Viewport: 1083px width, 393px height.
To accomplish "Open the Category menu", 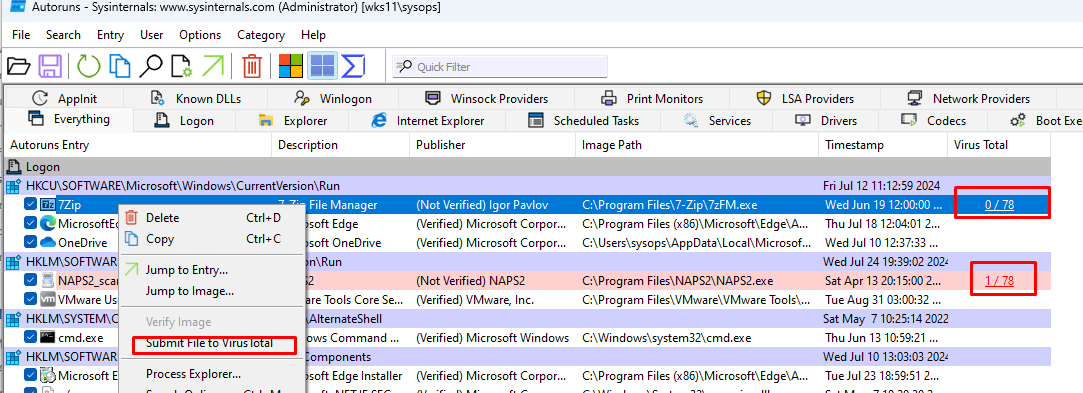I will pos(261,35).
